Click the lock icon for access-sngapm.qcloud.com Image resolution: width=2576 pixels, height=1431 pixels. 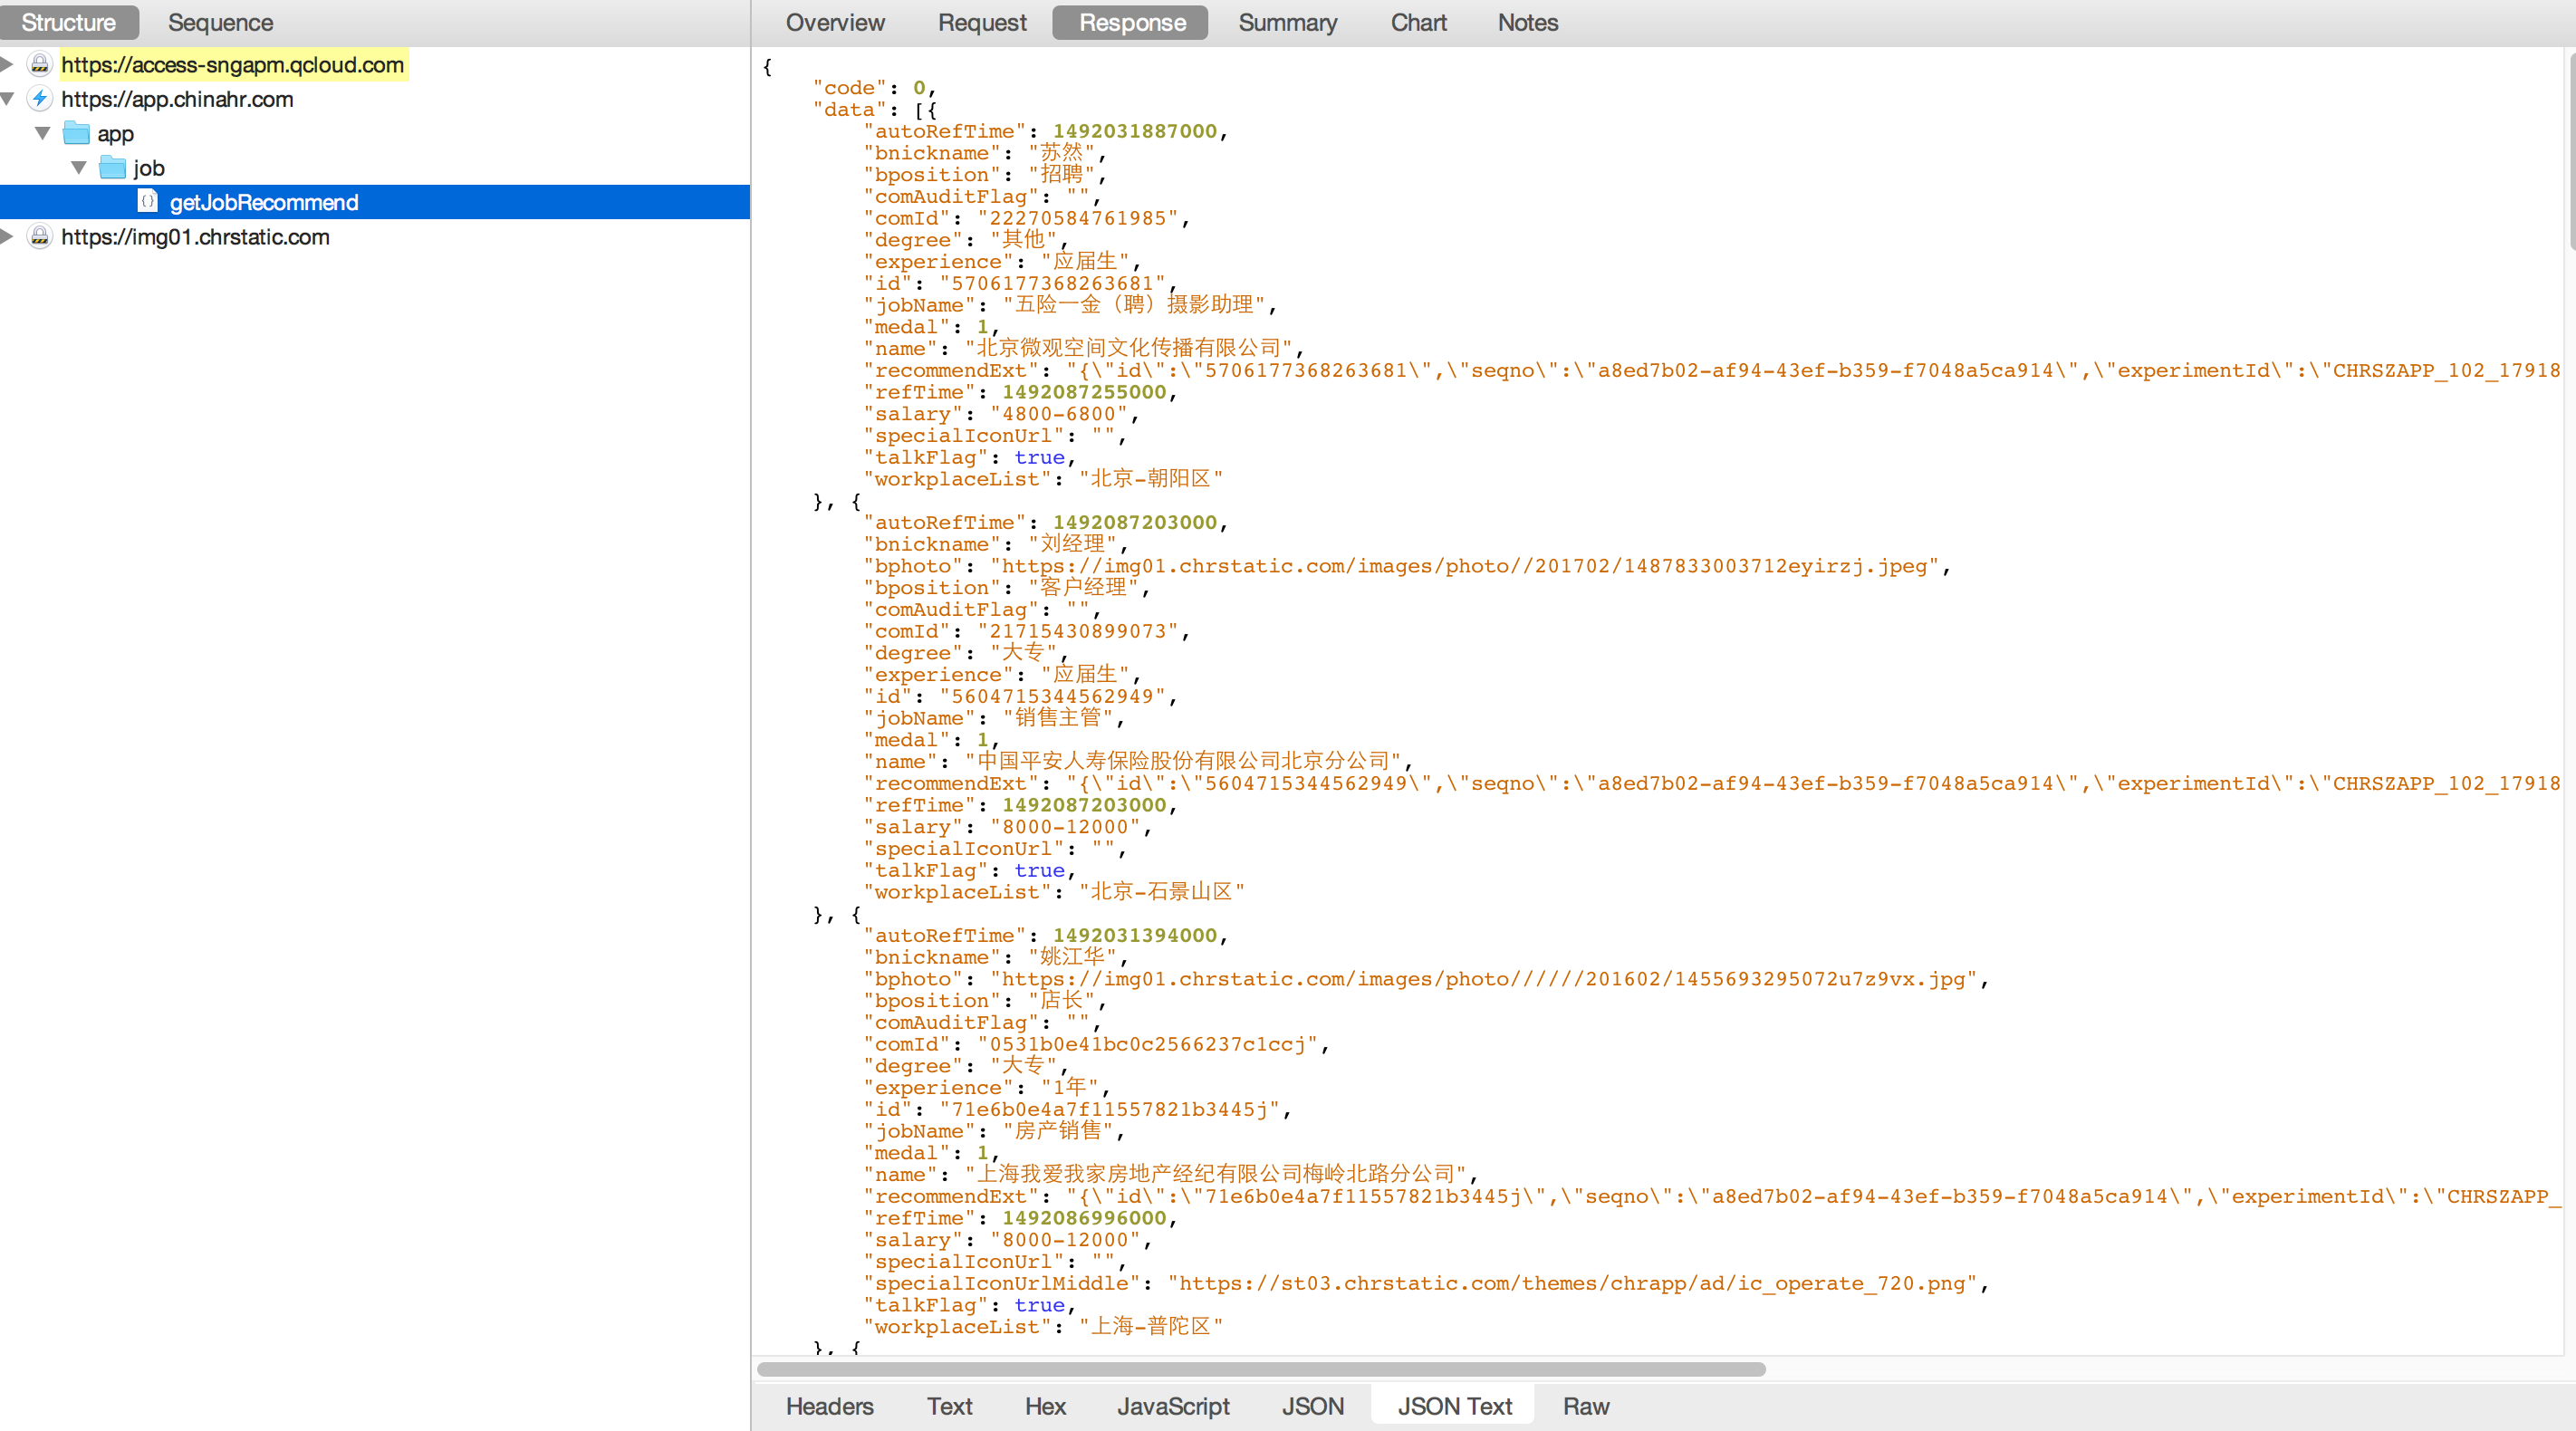point(39,65)
